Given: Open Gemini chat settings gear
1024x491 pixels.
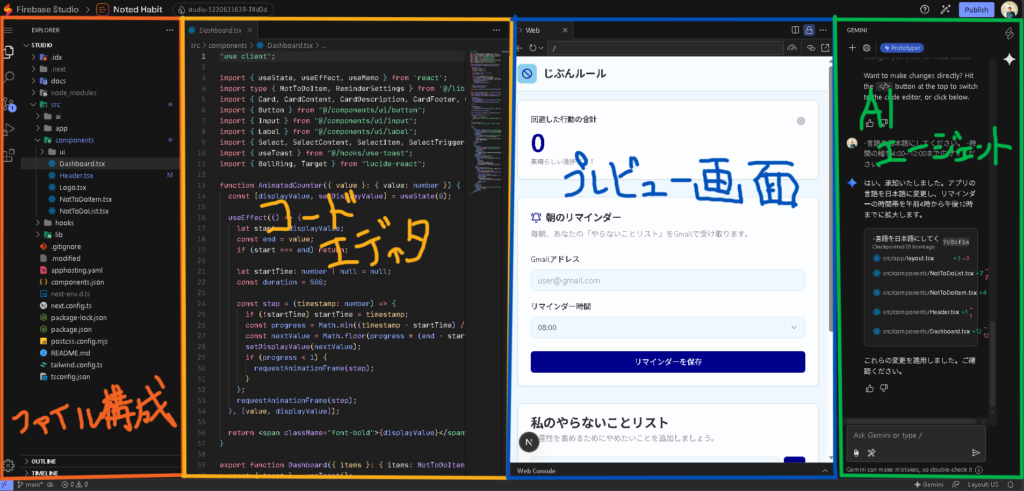Looking at the screenshot, I should pos(867,48).
